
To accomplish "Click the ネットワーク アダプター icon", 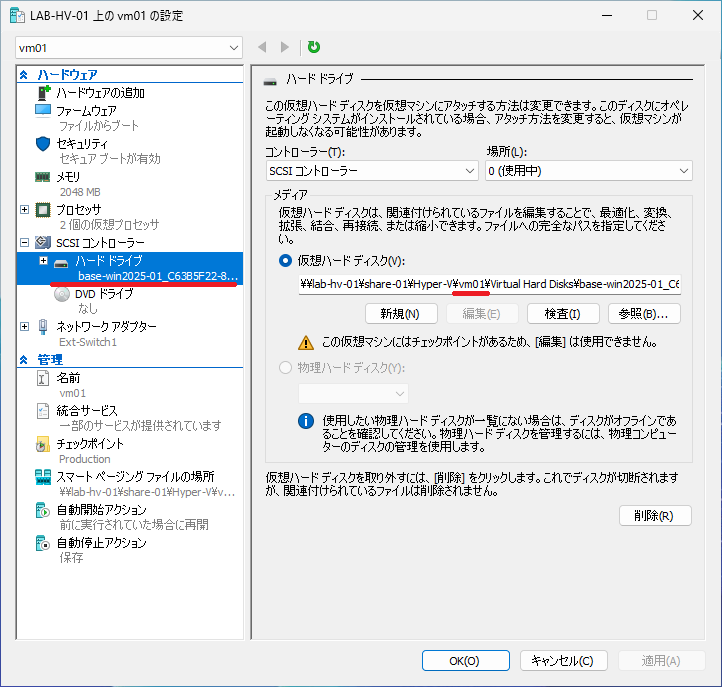I will click(43, 326).
